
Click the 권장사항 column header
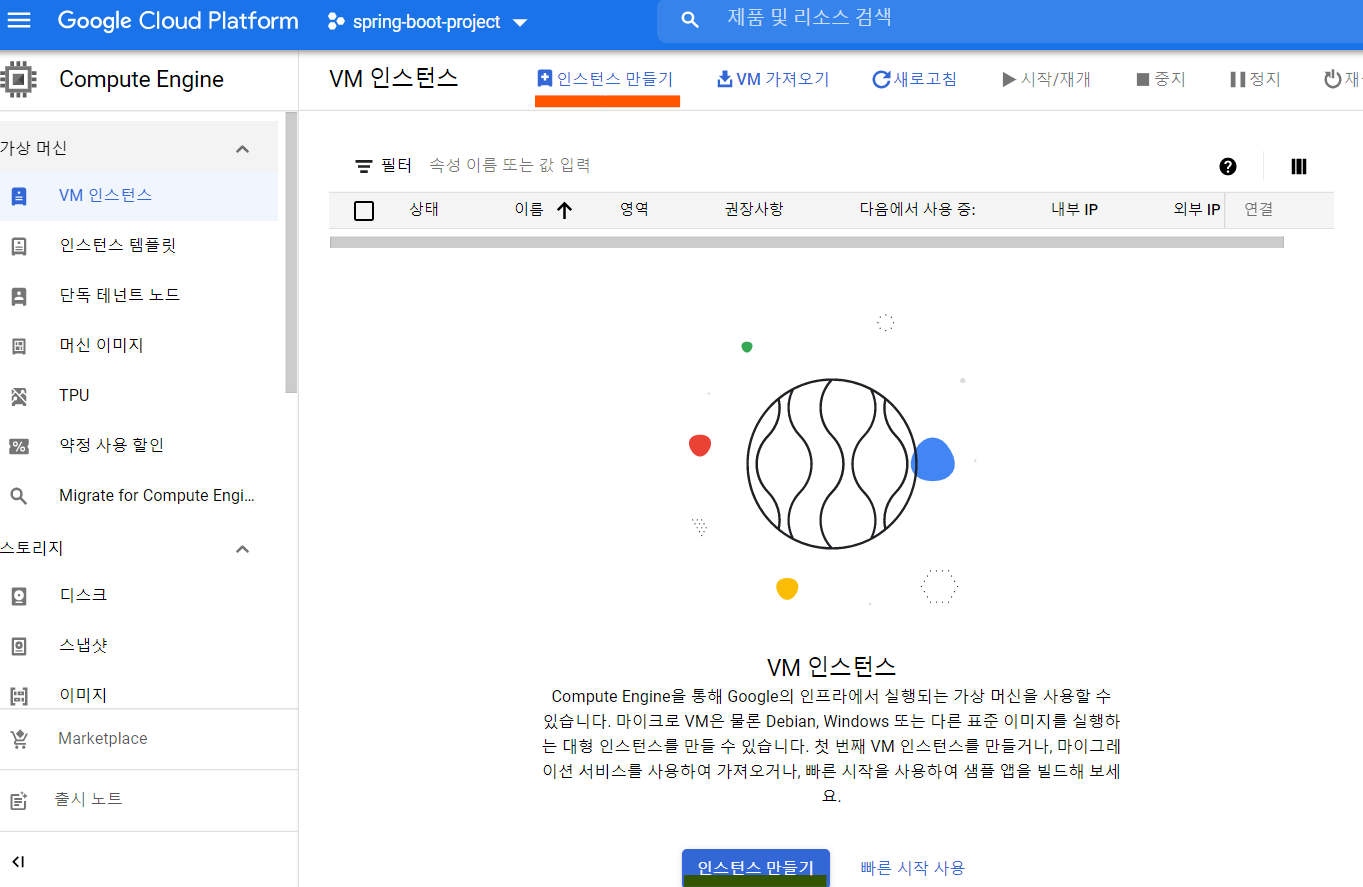(x=754, y=210)
